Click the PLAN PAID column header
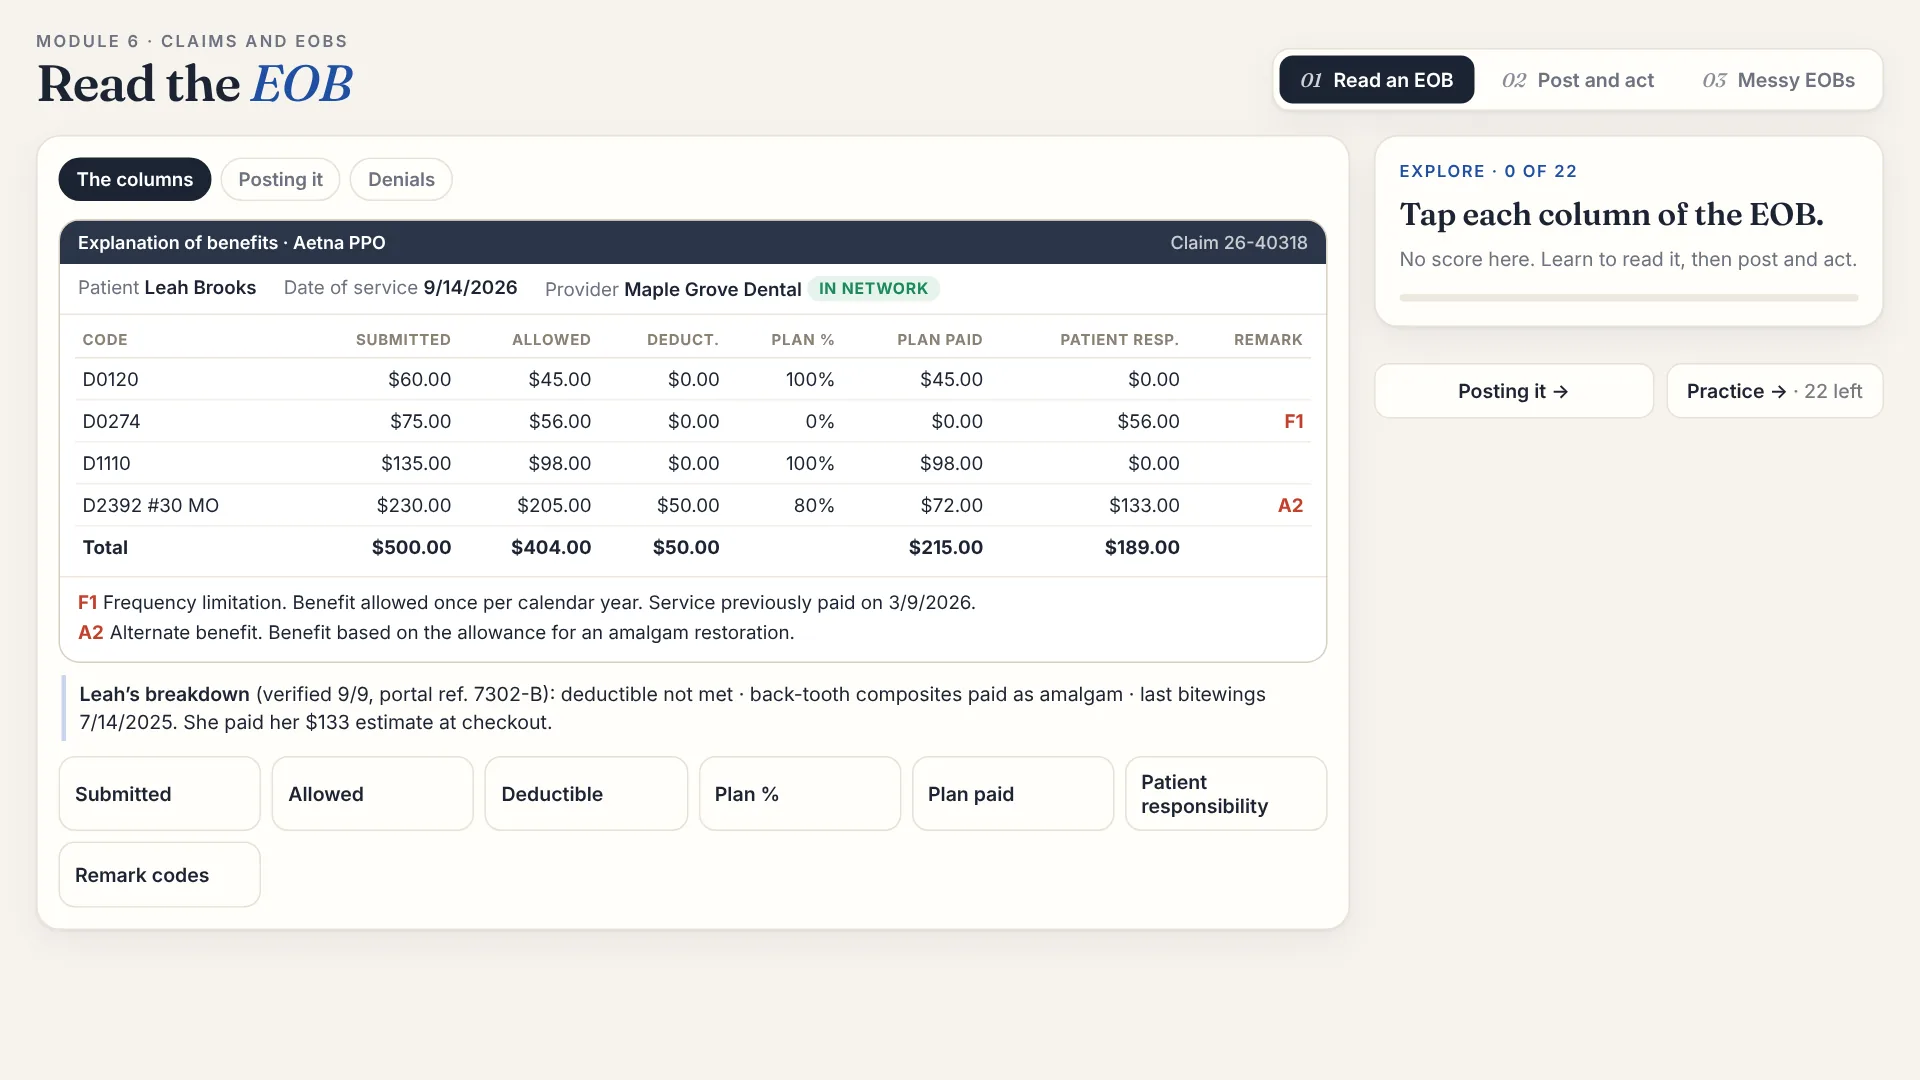The image size is (1920, 1080). (x=940, y=340)
